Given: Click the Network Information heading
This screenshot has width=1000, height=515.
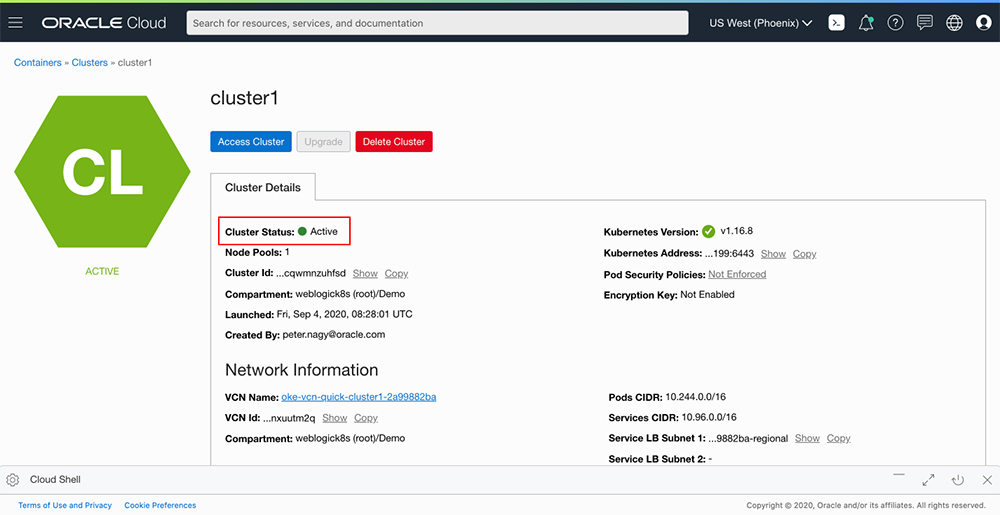Looking at the screenshot, I should 302,370.
